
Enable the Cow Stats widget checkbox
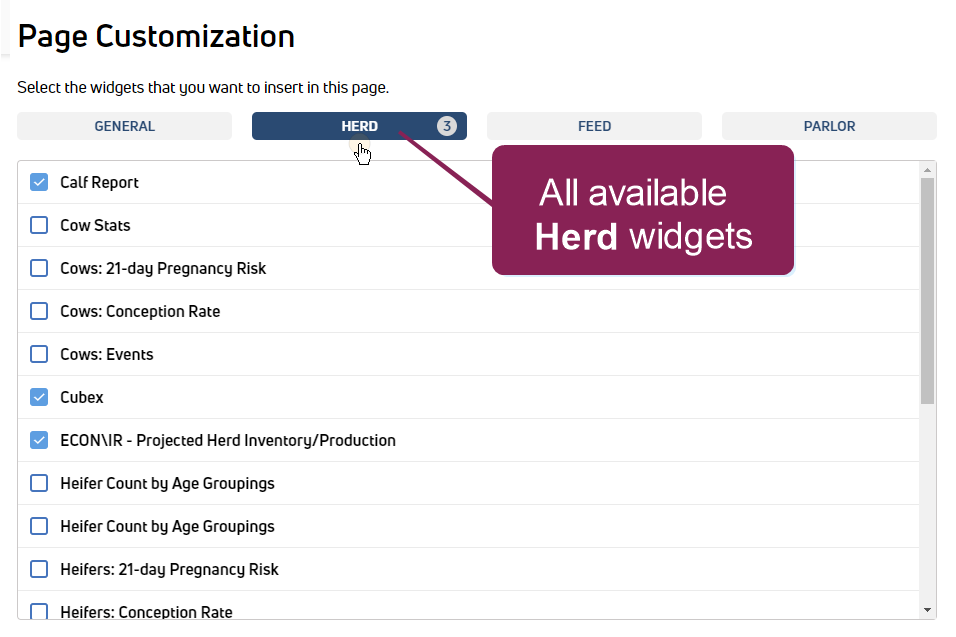coord(39,225)
